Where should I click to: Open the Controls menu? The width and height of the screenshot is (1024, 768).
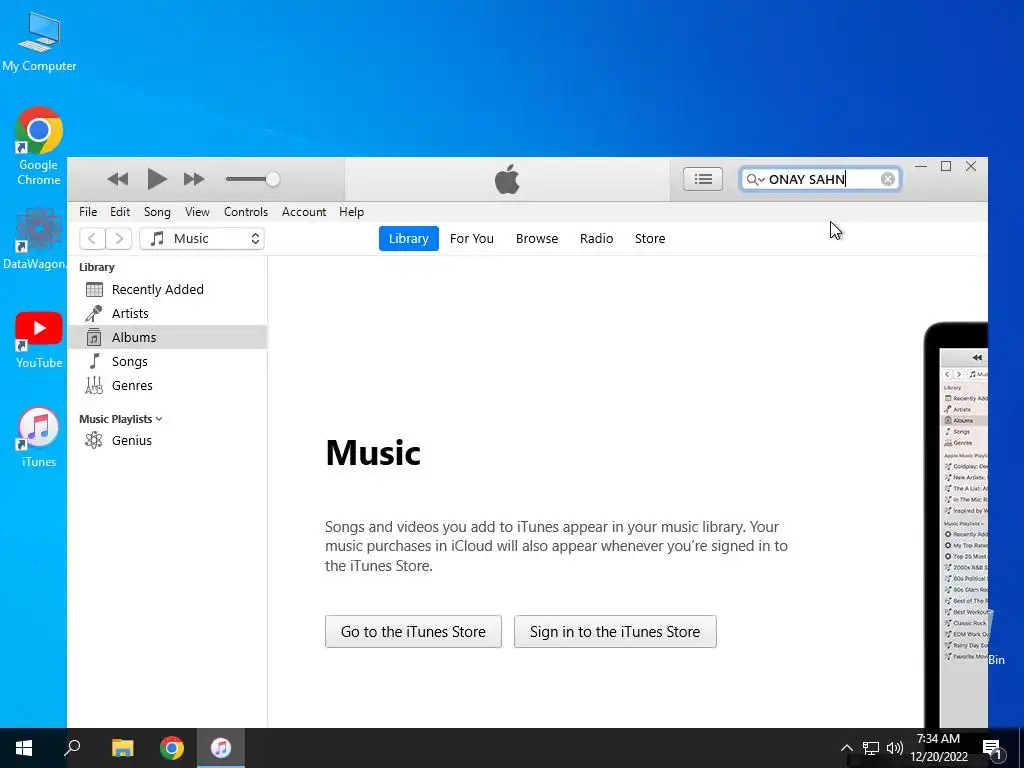coord(246,212)
